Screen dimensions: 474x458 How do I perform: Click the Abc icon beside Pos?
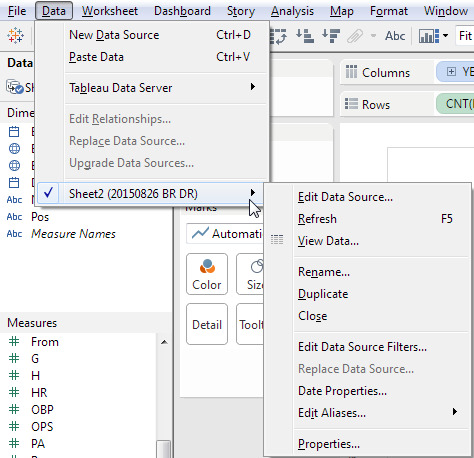(14, 217)
